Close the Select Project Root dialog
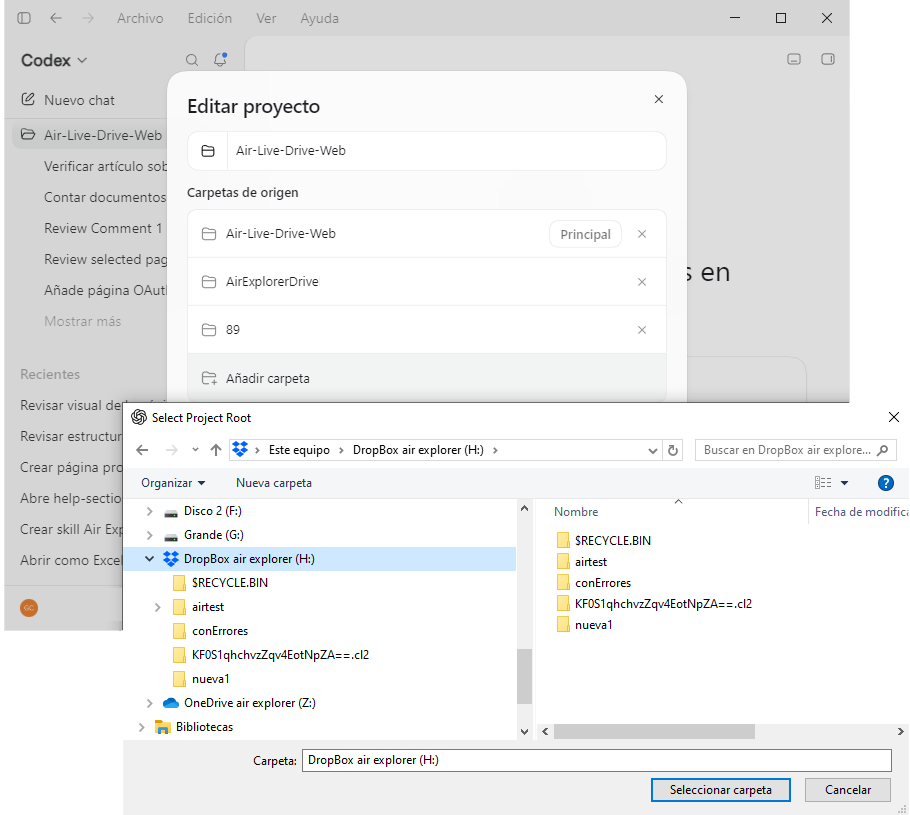 (x=894, y=417)
